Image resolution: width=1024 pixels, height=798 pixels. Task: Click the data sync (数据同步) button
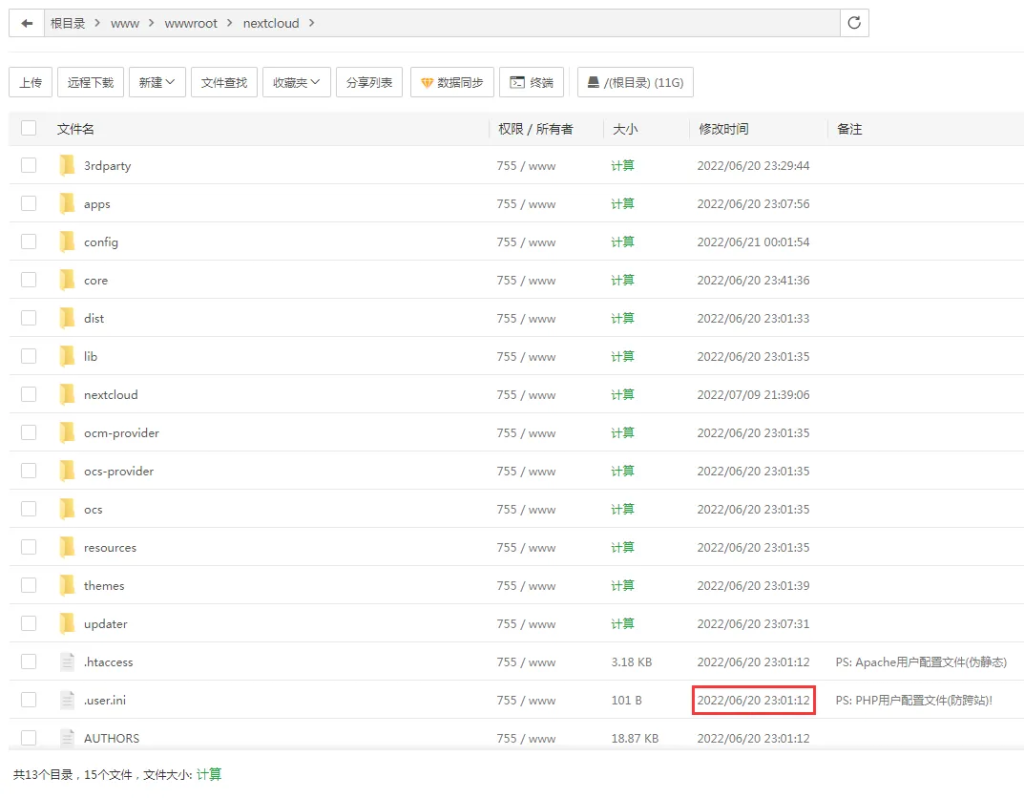click(x=452, y=83)
